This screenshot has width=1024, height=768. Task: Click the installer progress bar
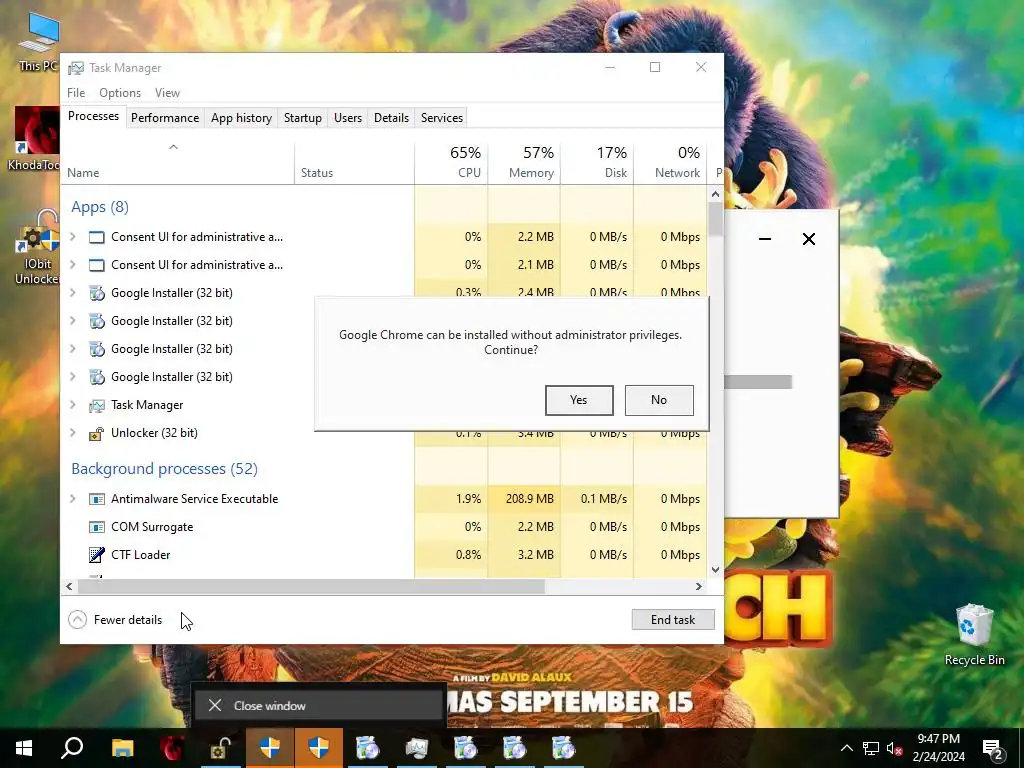758,382
